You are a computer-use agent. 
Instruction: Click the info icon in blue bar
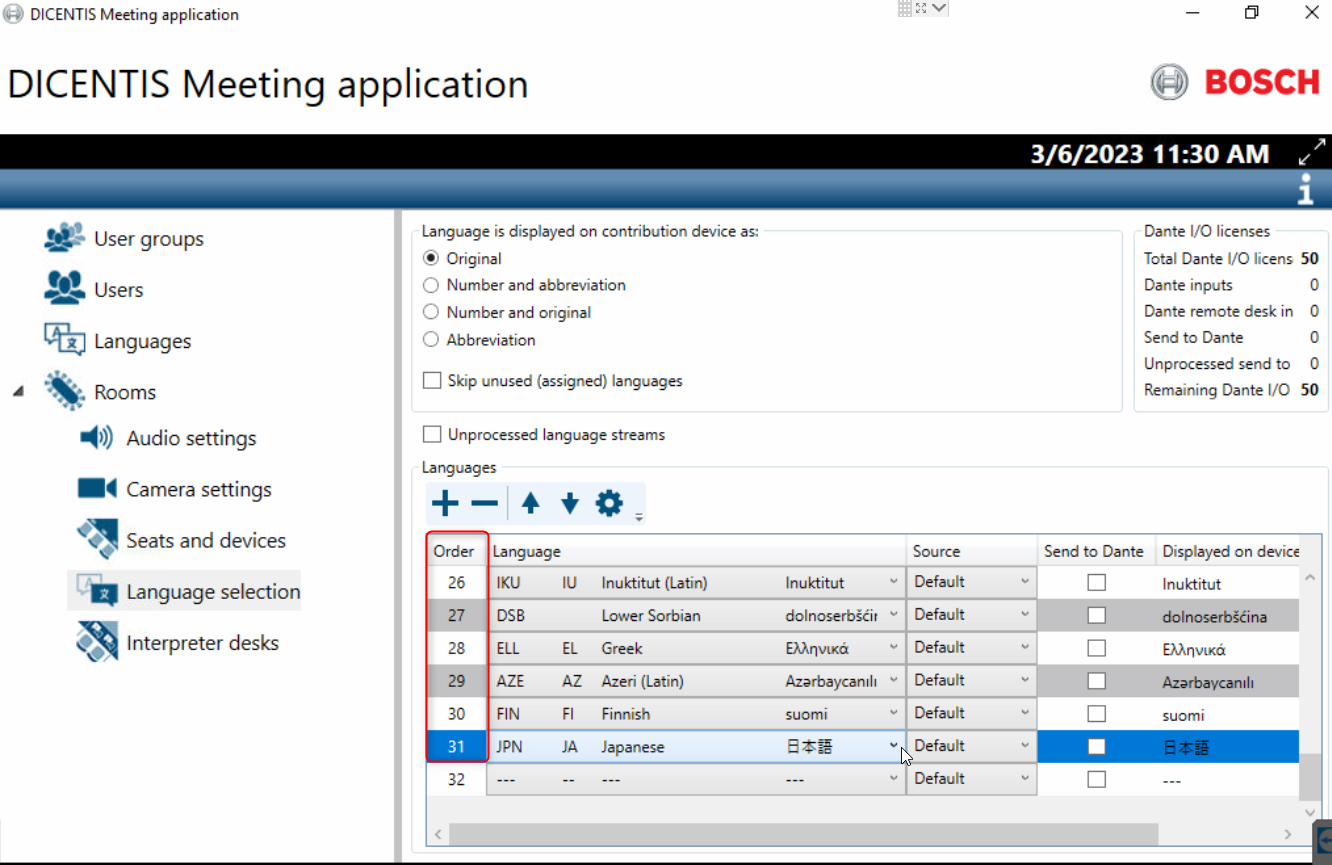point(1305,189)
